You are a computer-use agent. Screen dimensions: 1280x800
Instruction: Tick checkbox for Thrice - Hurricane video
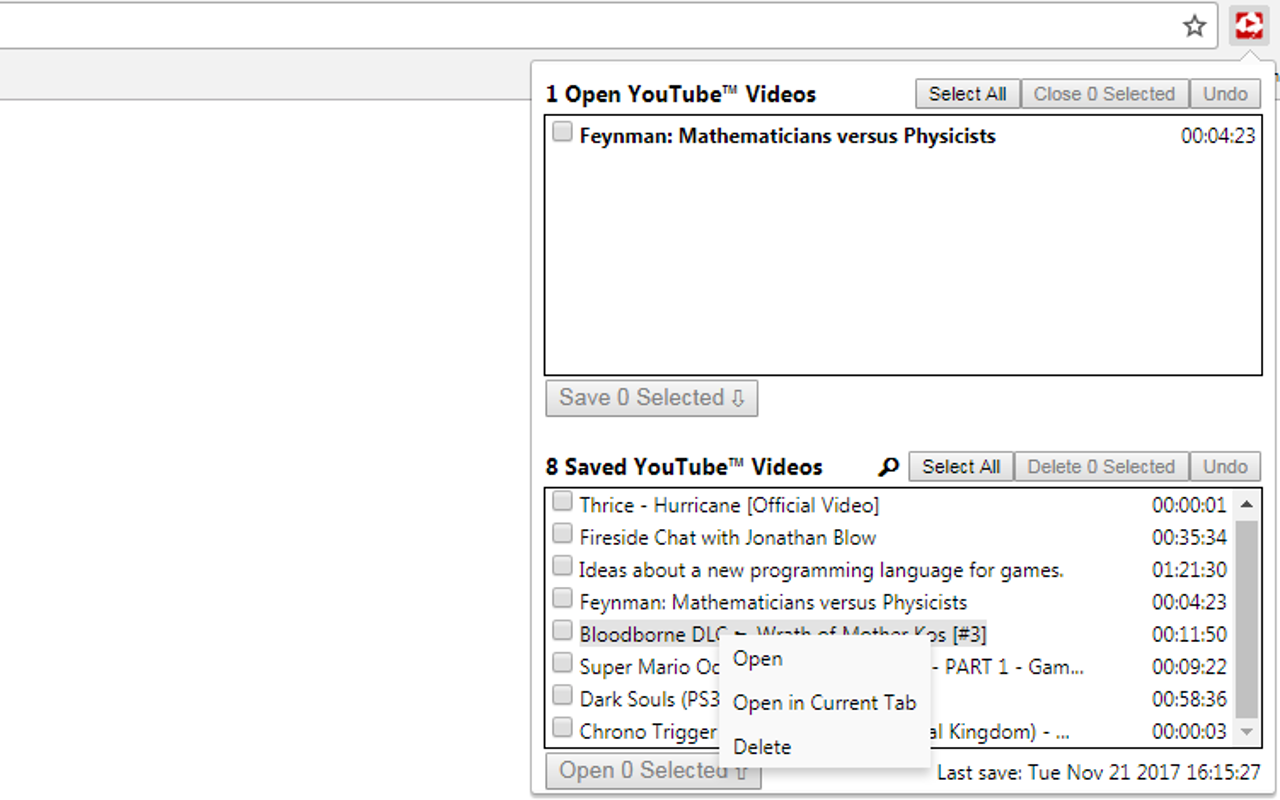click(x=563, y=501)
